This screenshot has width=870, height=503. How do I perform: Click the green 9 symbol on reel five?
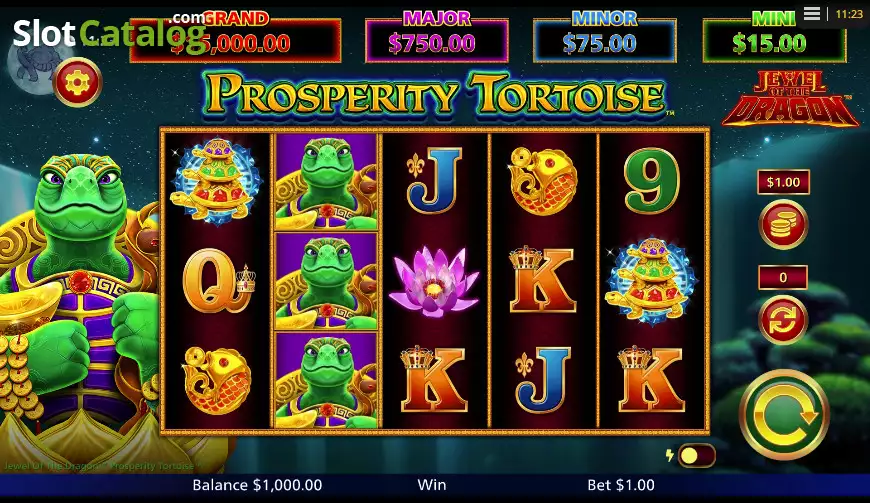coord(651,181)
